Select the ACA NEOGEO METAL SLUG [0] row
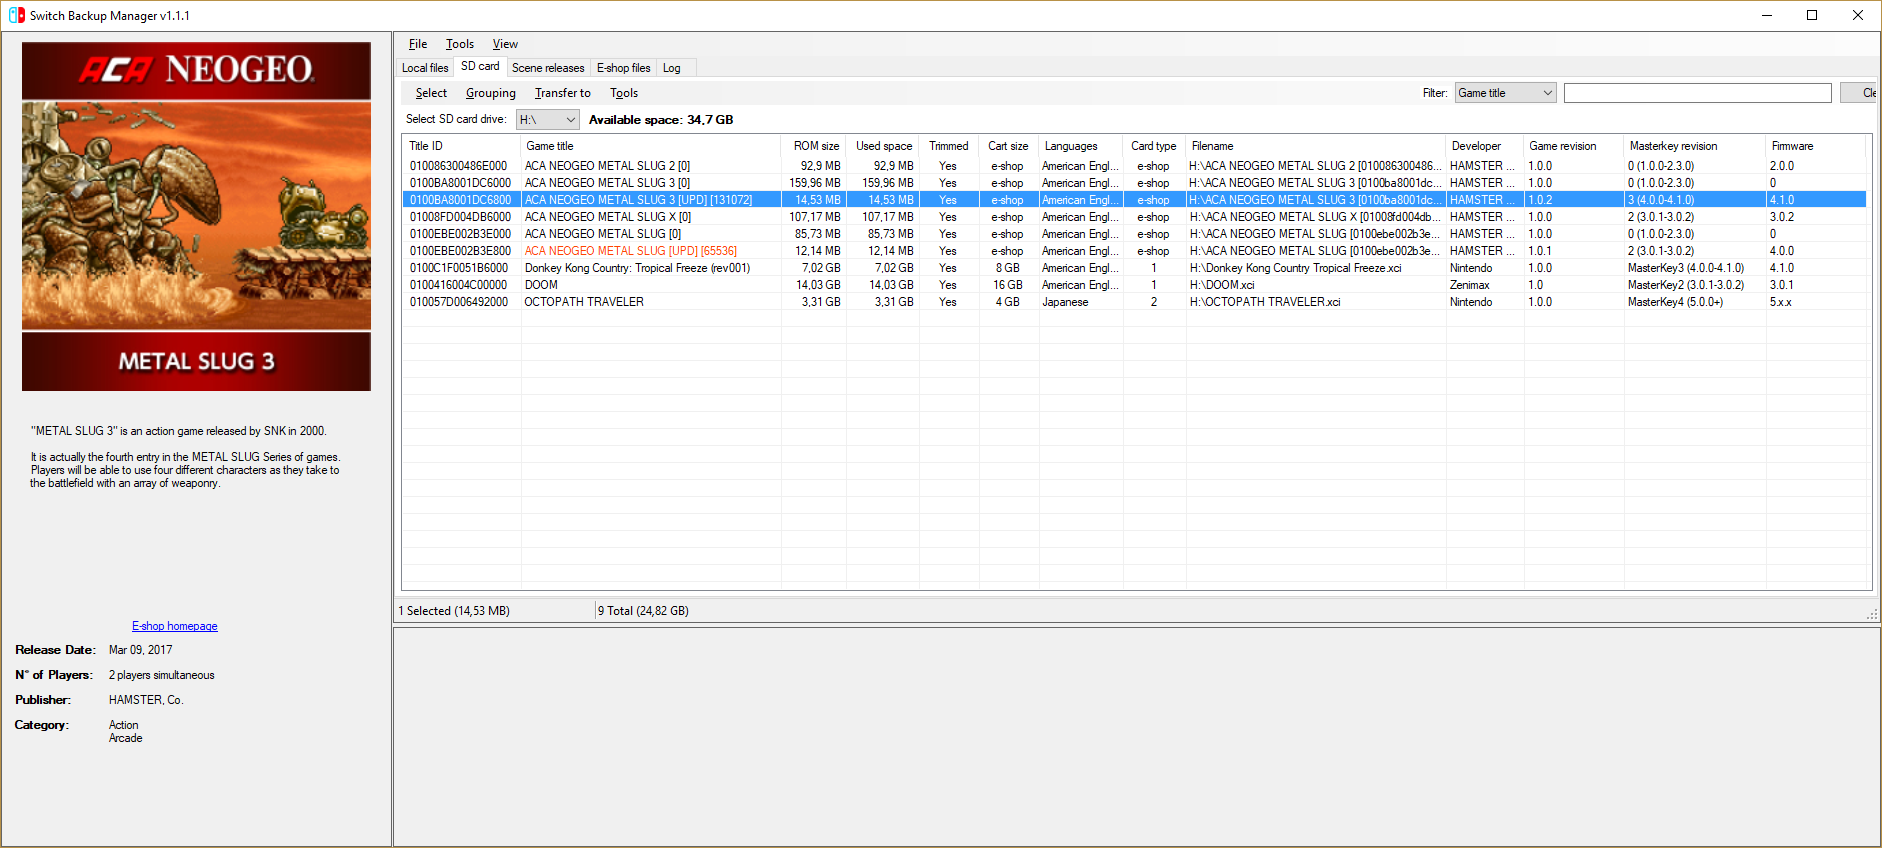Viewport: 1882px width, 848px height. 1134,234
